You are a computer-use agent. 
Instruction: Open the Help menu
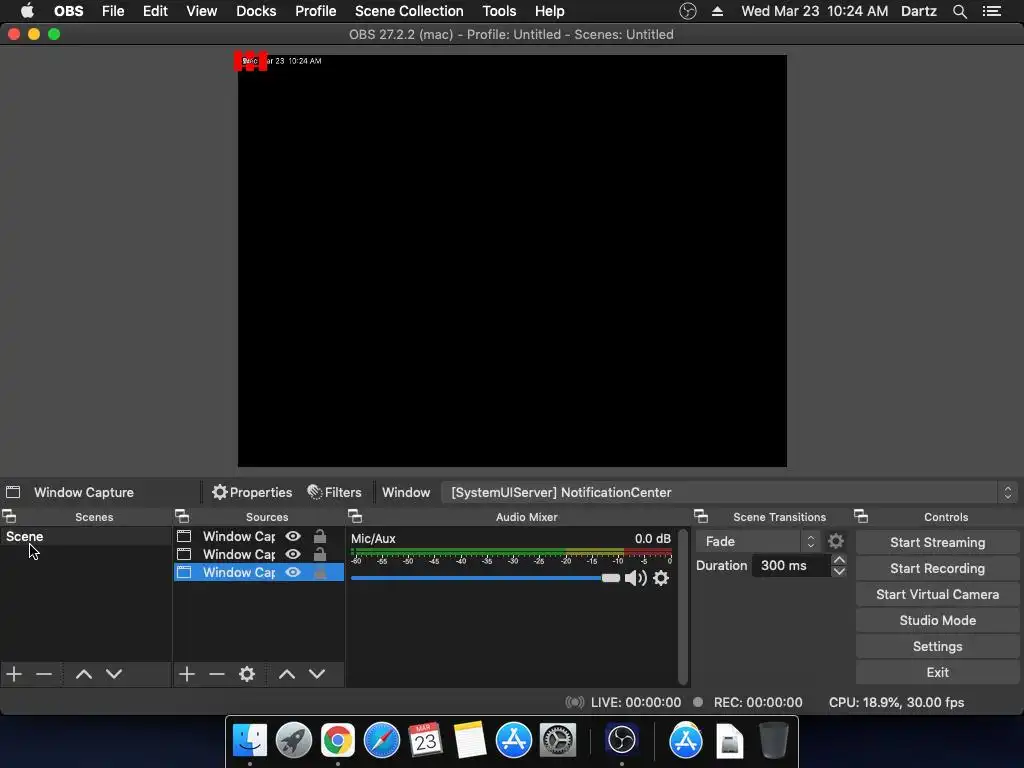point(549,11)
